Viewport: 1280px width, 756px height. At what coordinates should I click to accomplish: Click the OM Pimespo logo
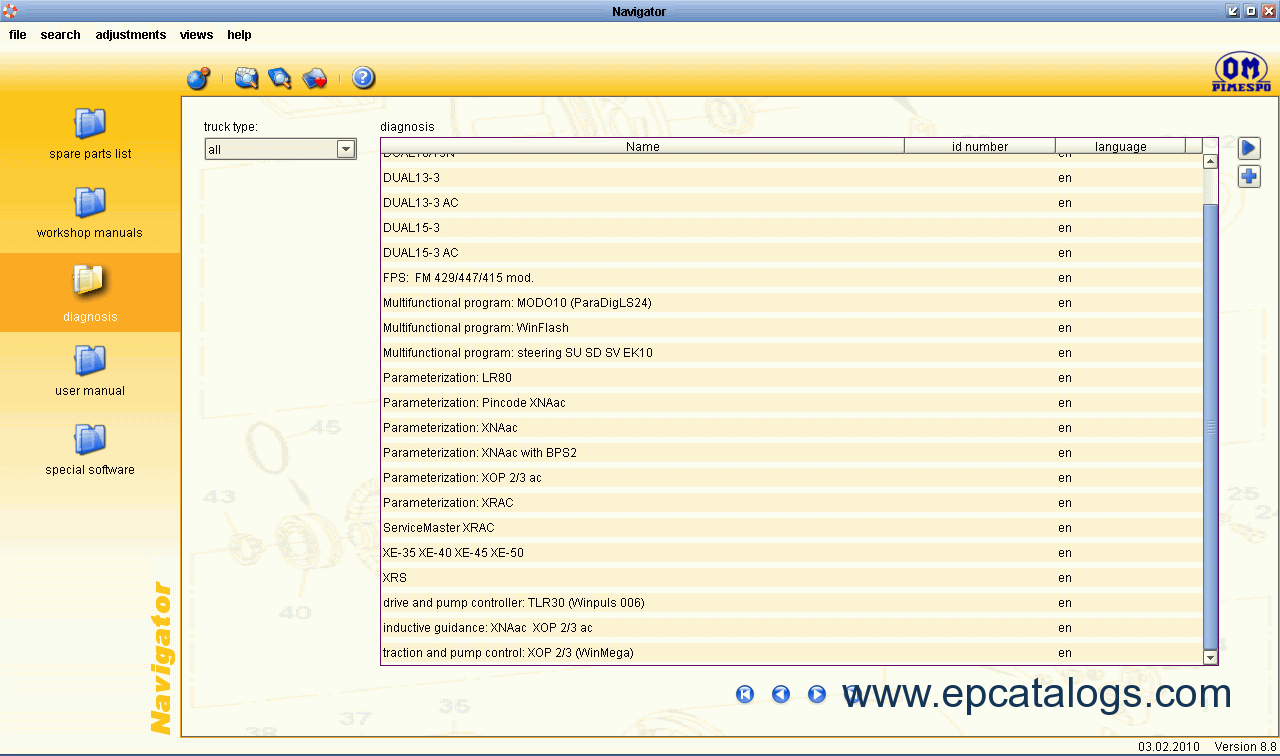[1241, 74]
